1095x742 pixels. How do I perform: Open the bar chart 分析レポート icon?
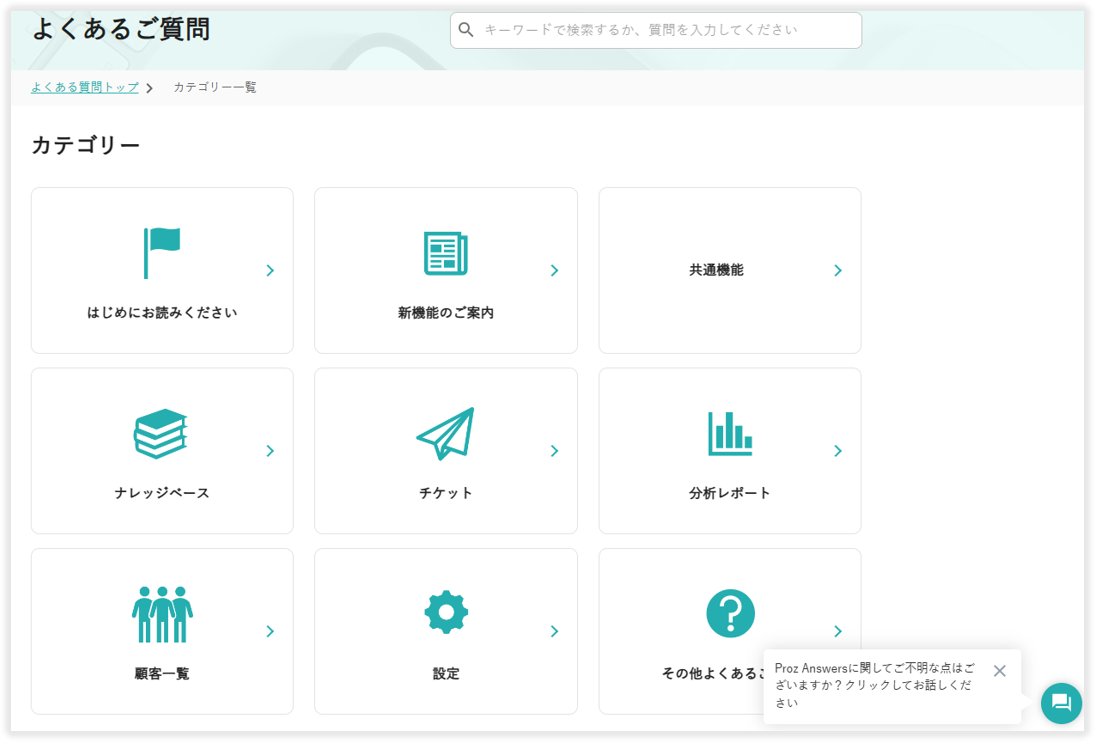(729, 434)
